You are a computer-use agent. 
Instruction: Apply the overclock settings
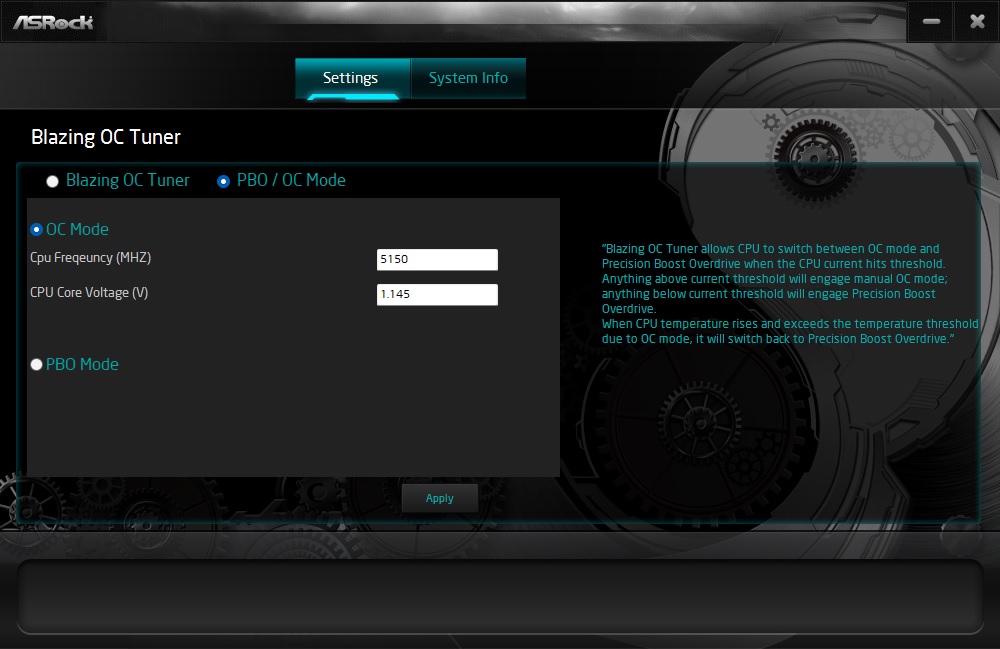pos(439,498)
